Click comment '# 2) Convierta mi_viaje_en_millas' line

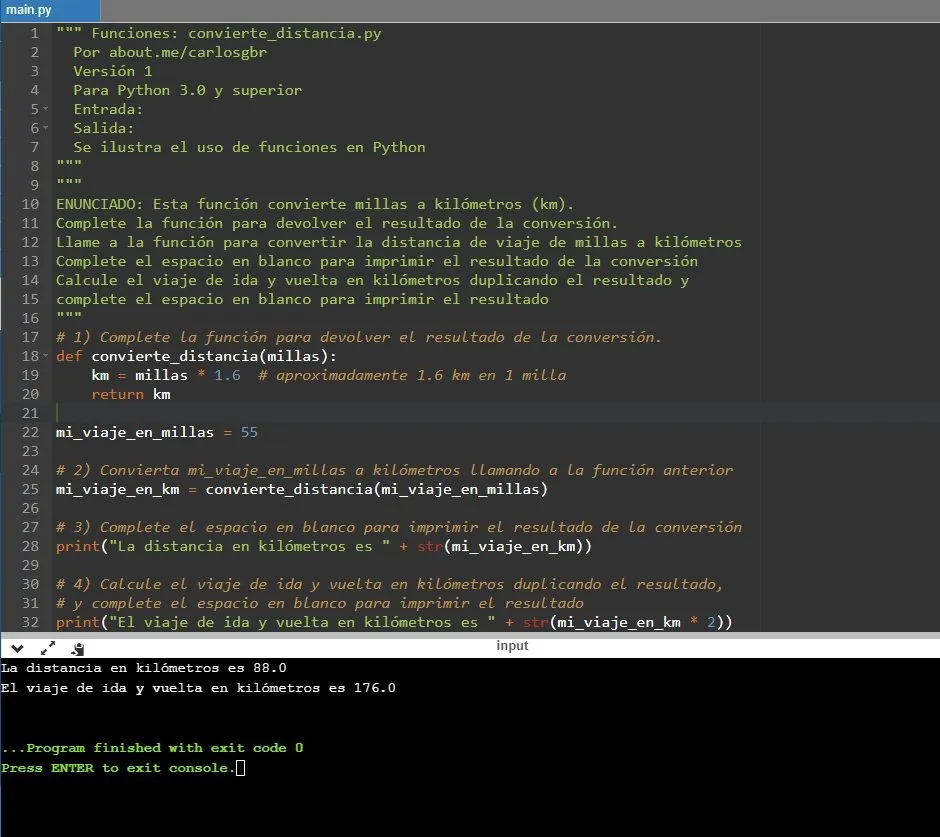click(x=394, y=470)
